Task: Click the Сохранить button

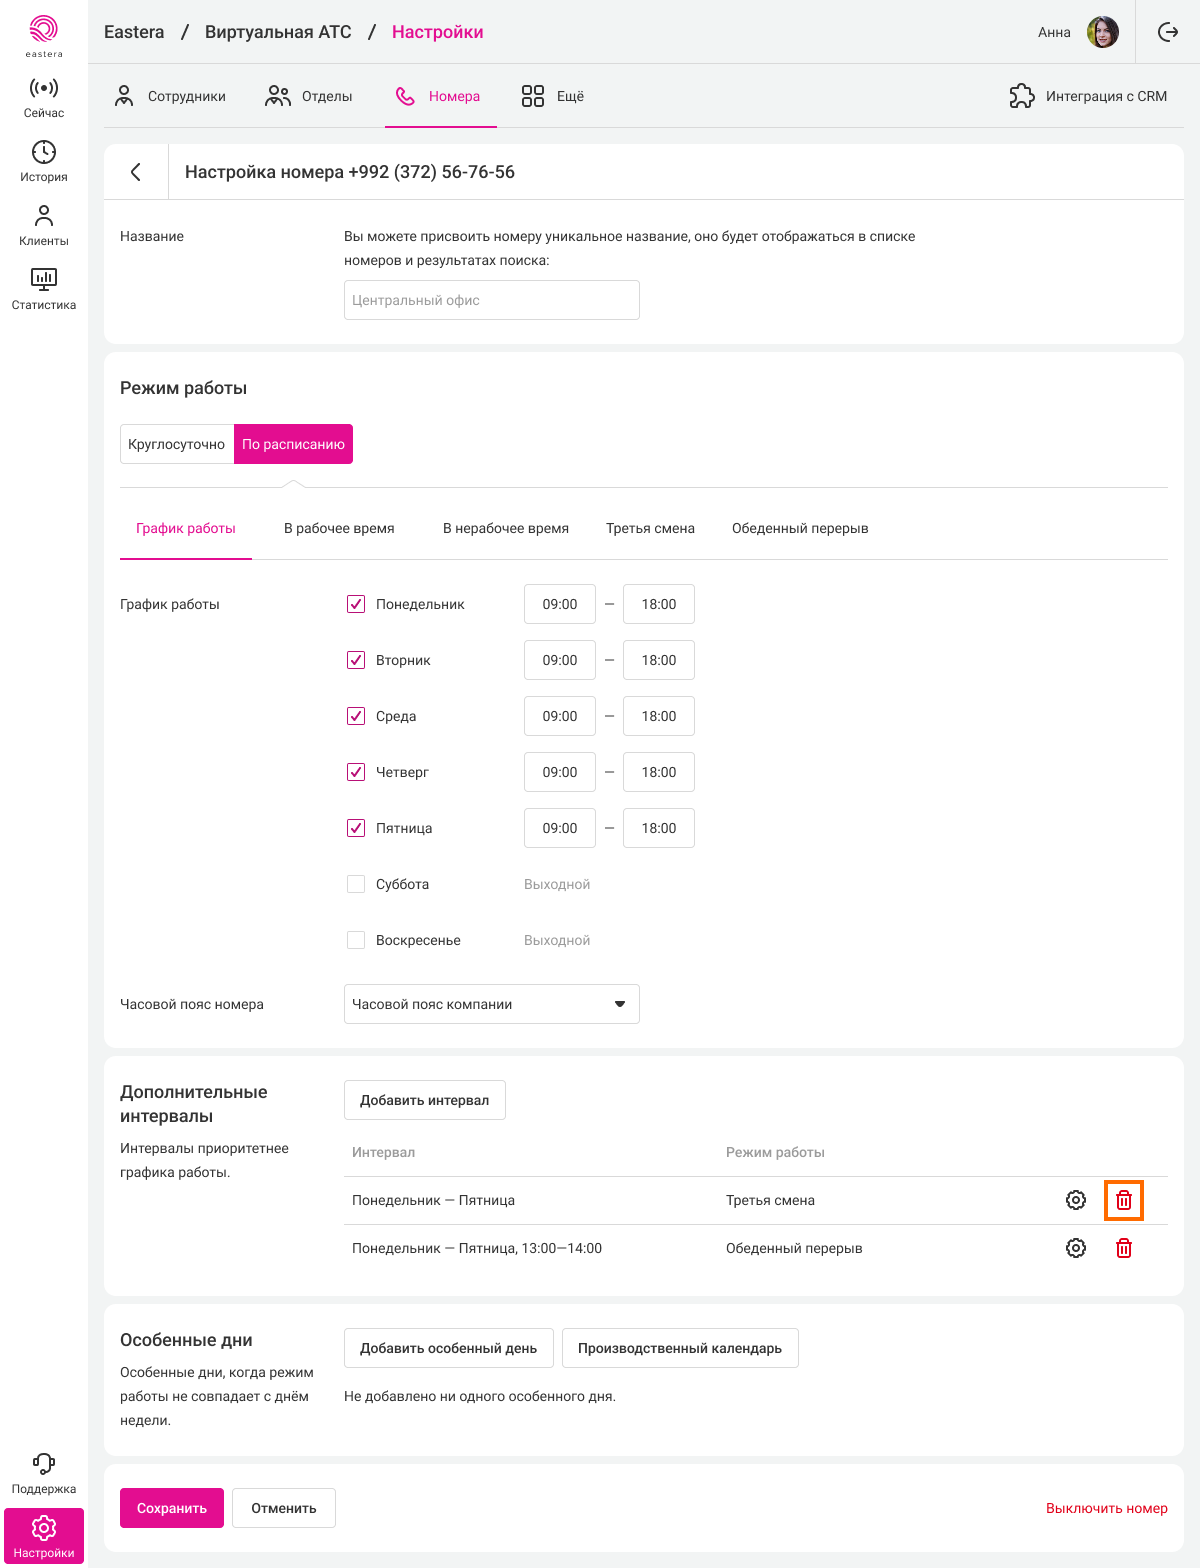Action: 172,1508
